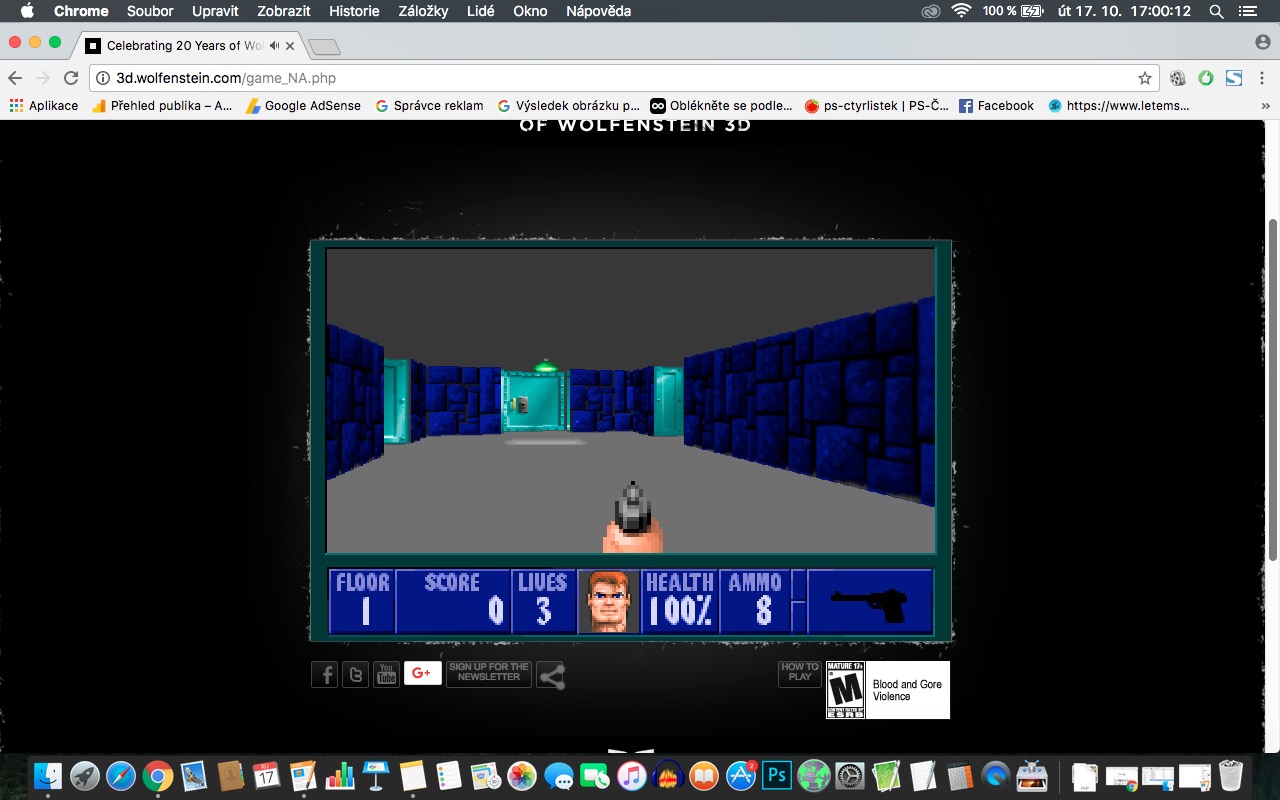Screen dimensions: 1280x800
Task: Open the Chrome profile avatar button
Action: pos(1262,42)
